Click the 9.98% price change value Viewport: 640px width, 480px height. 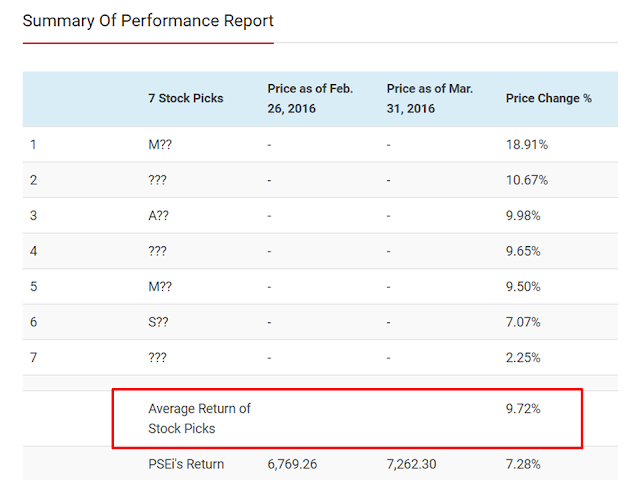click(x=526, y=215)
